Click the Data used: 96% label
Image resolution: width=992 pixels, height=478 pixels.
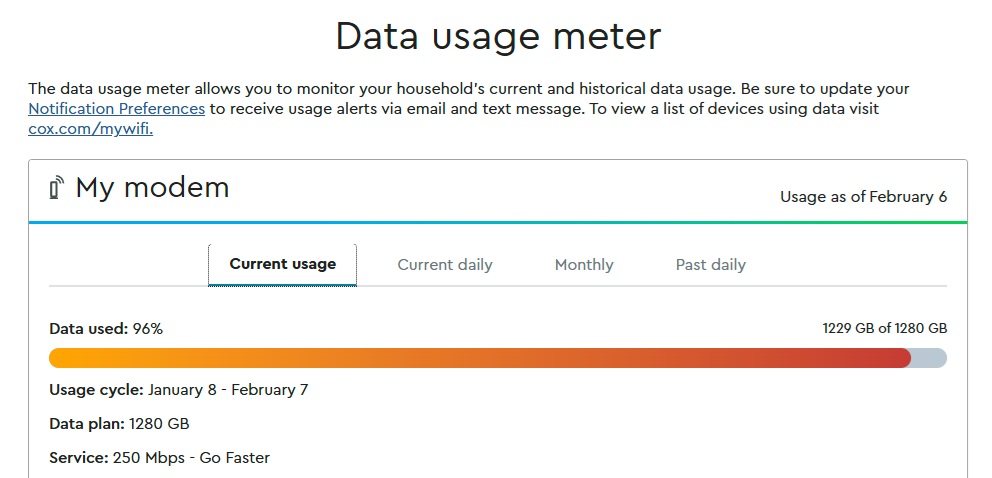coord(106,328)
